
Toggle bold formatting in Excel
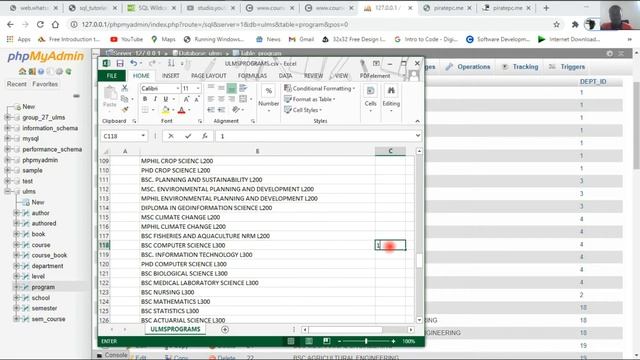click(x=145, y=99)
